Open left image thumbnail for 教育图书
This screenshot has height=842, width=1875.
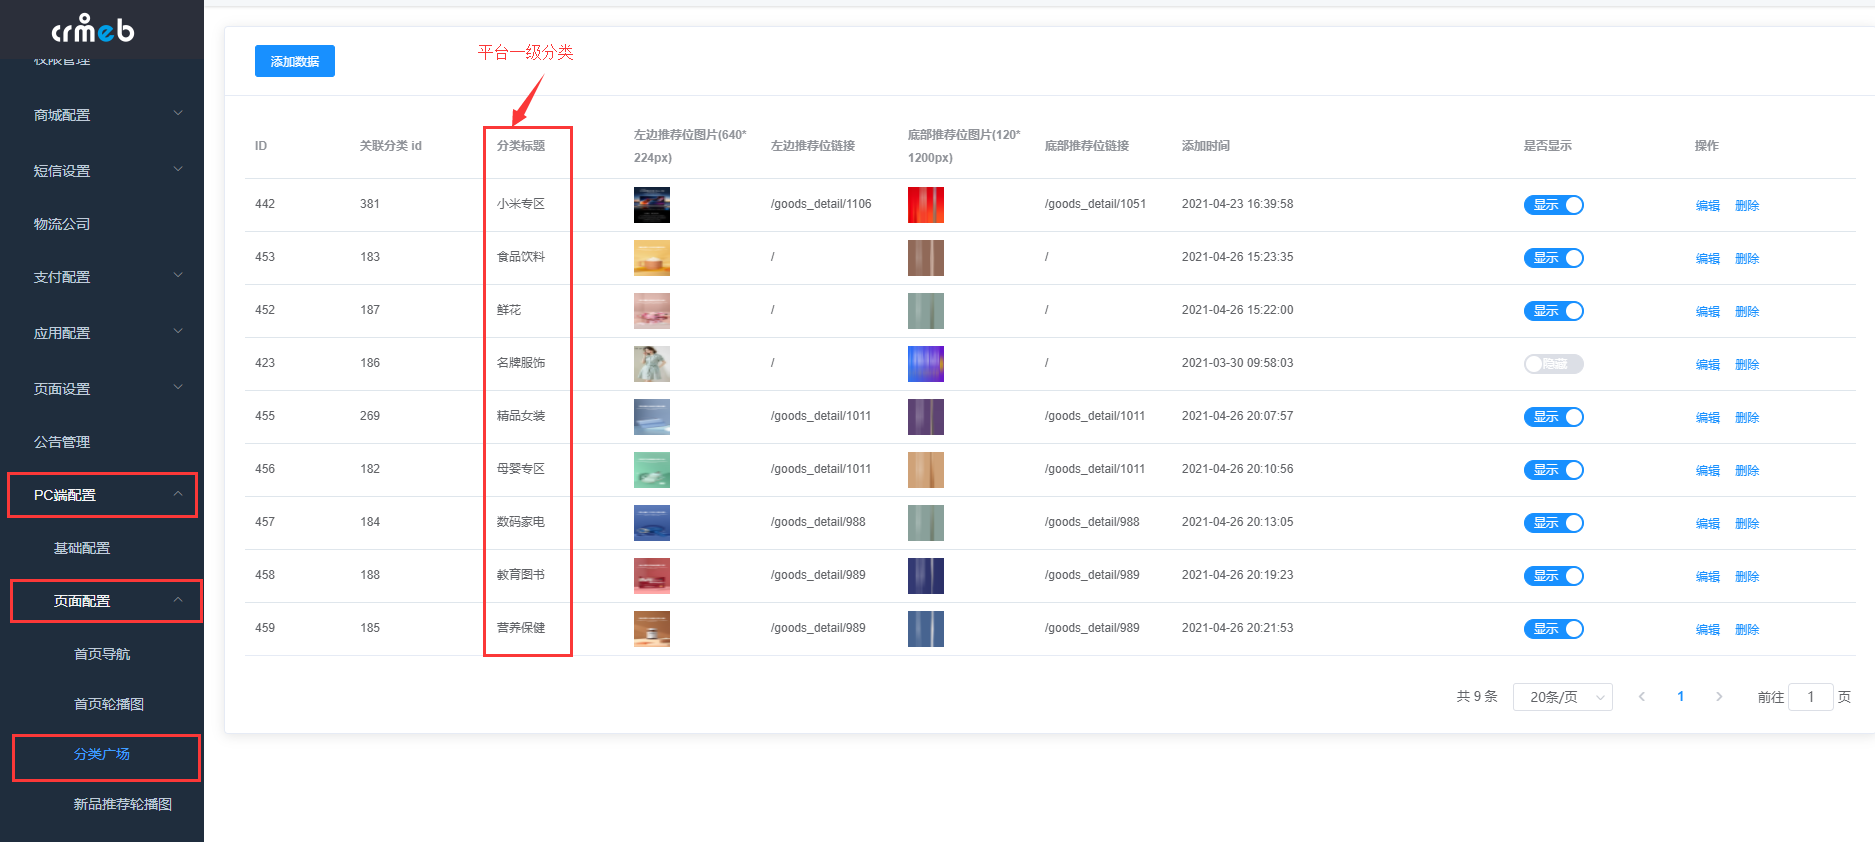[x=652, y=576]
